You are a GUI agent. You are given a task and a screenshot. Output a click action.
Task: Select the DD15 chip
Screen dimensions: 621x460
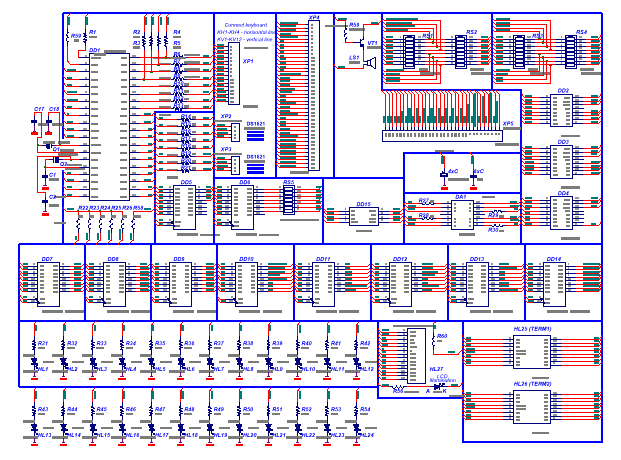click(362, 217)
